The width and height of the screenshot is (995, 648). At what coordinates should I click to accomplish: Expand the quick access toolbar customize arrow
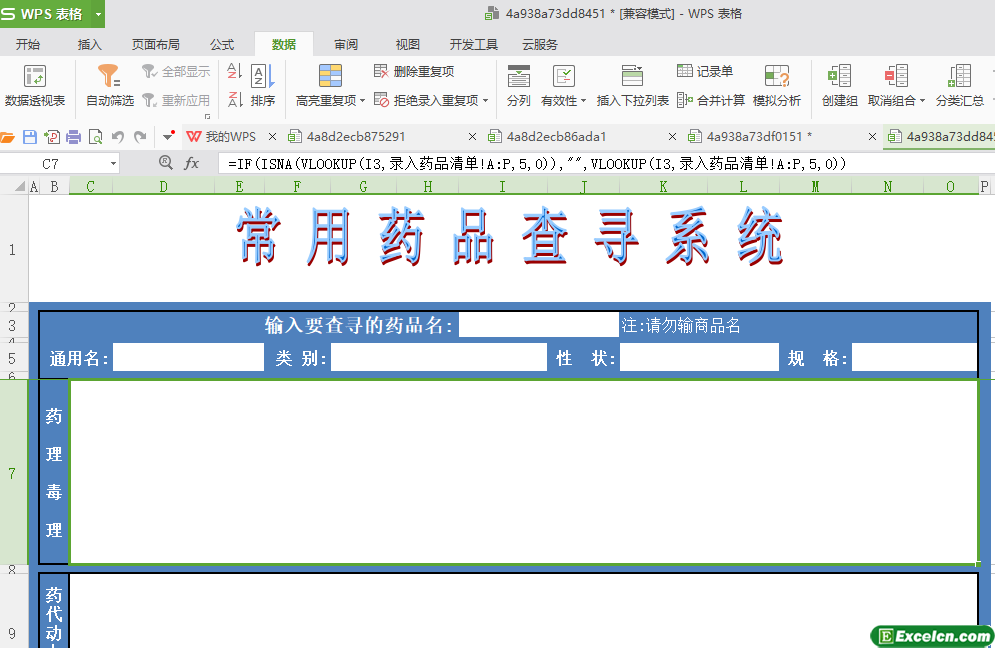168,136
